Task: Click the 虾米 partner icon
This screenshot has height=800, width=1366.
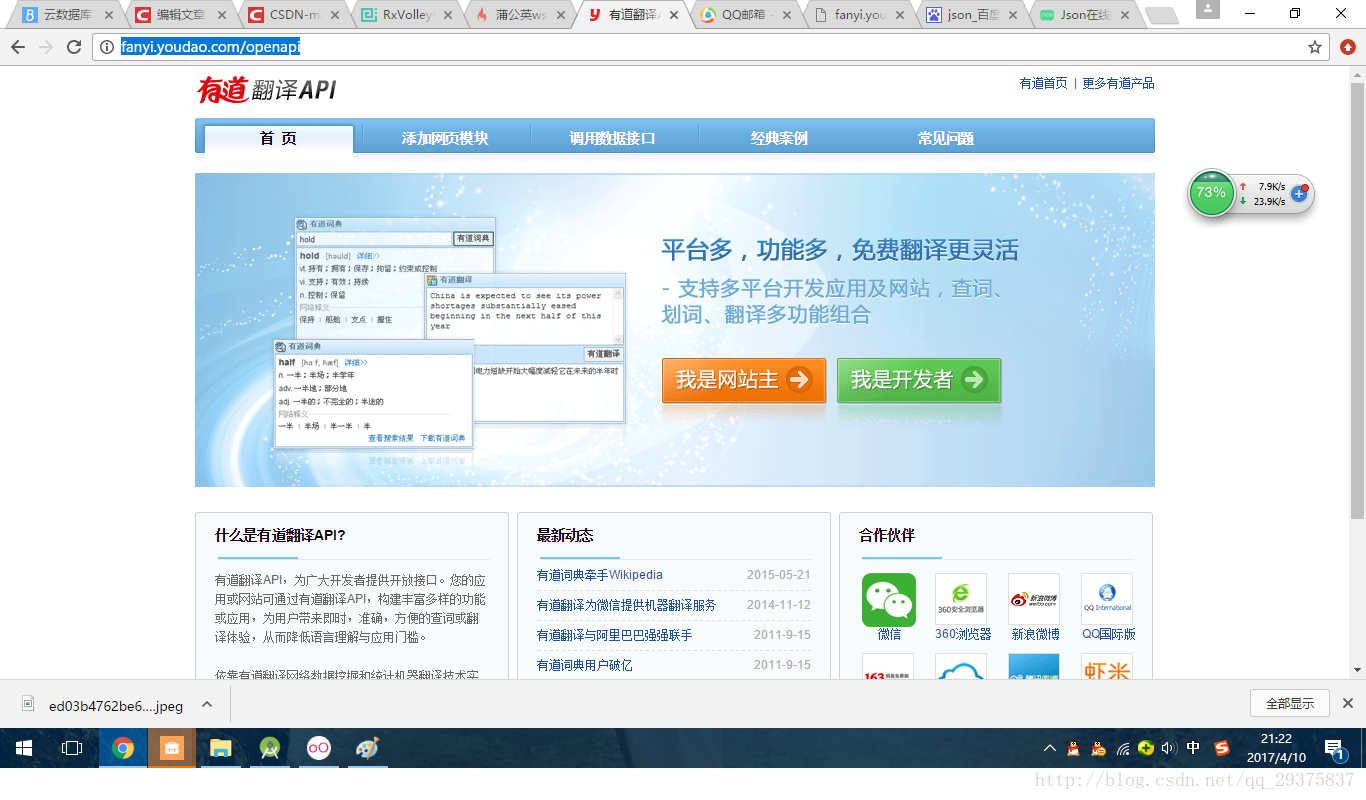Action: coord(1107,668)
